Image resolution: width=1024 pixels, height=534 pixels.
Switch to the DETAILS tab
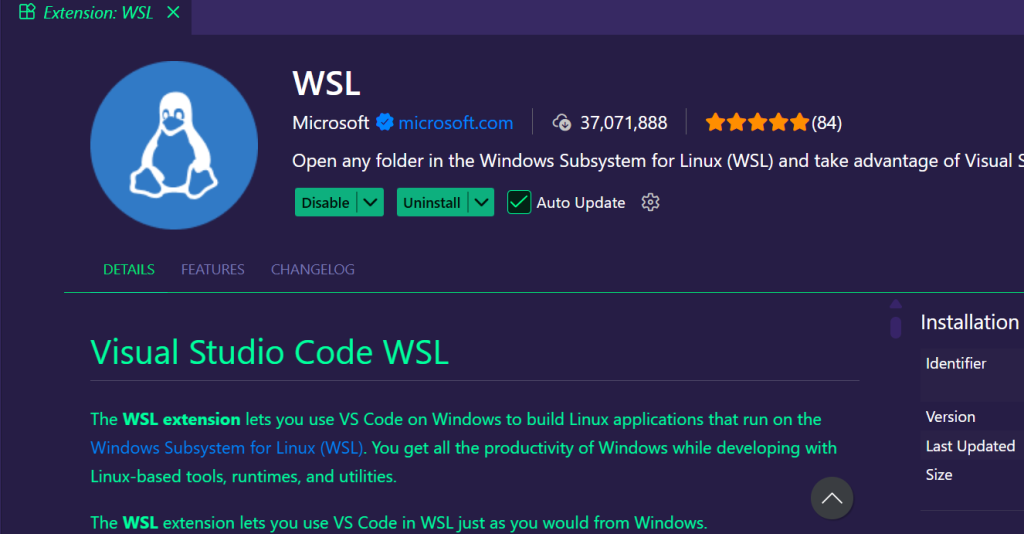129,270
